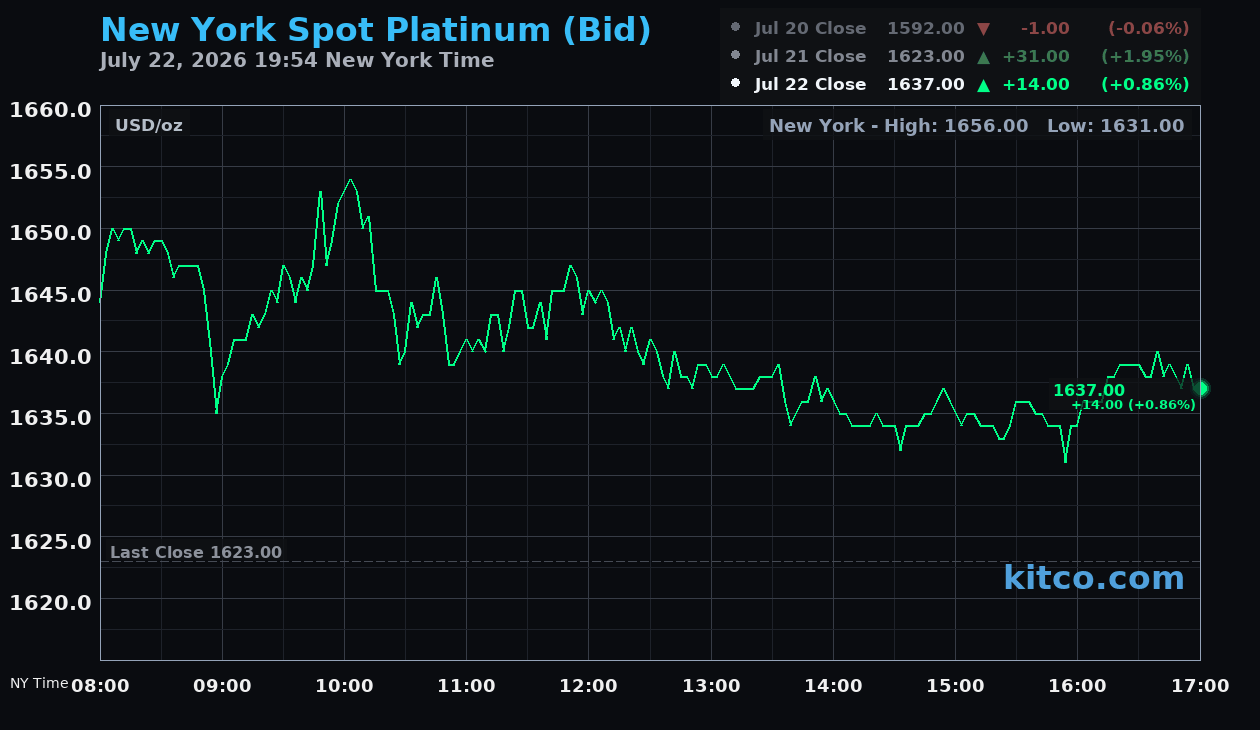The image size is (1260, 730).
Task: Click the 17:00 time label
Action: (x=1200, y=686)
